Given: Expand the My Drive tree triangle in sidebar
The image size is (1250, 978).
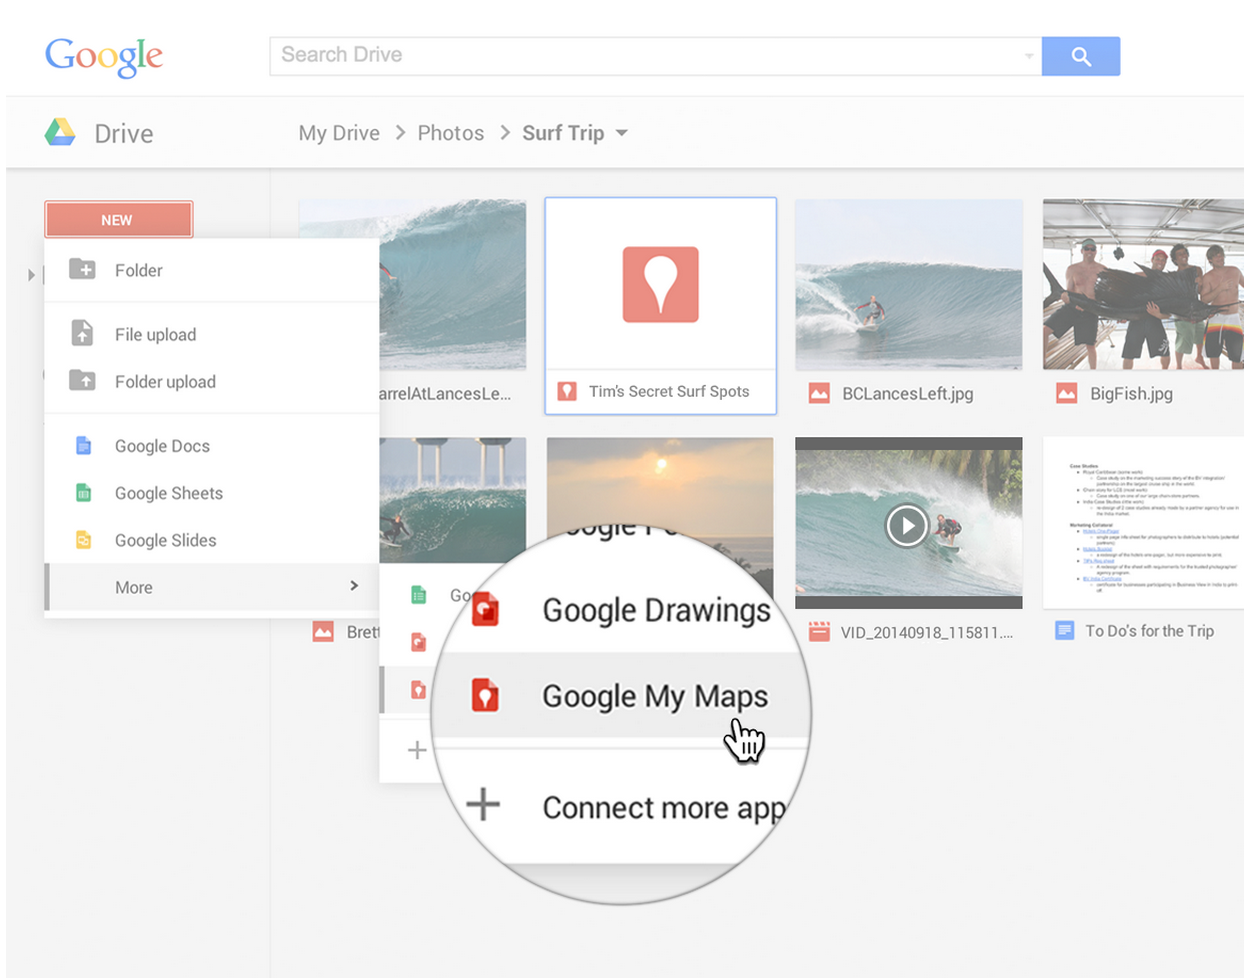Looking at the screenshot, I should coord(31,274).
